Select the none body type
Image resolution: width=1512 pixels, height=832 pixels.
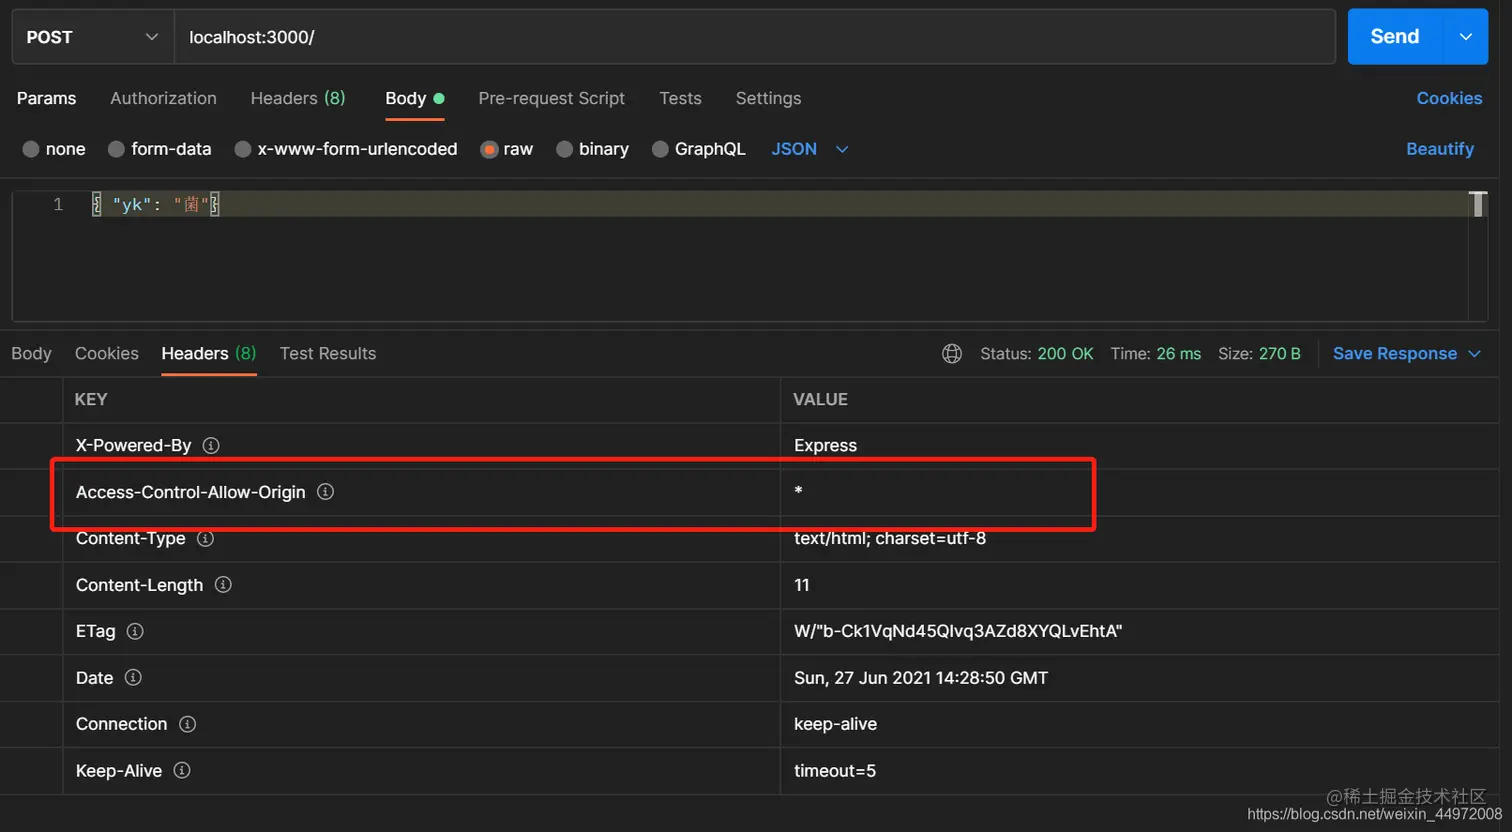tap(31, 149)
